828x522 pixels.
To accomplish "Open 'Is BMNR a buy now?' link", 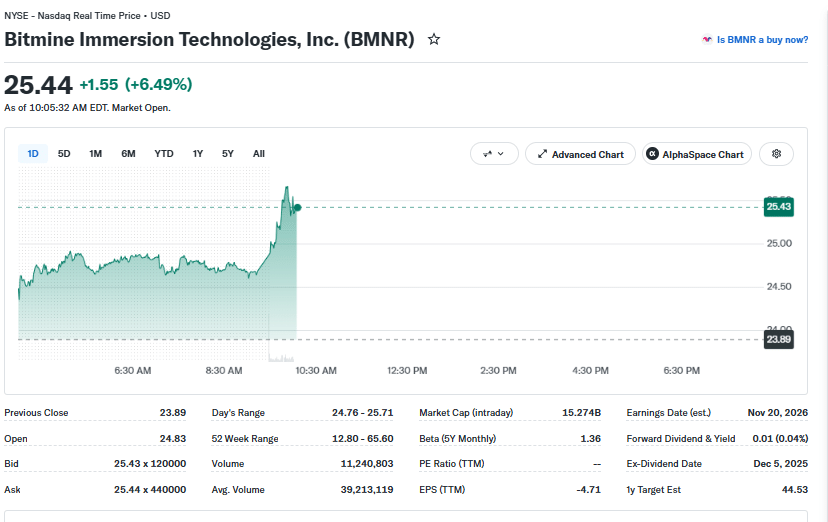I will [x=762, y=40].
